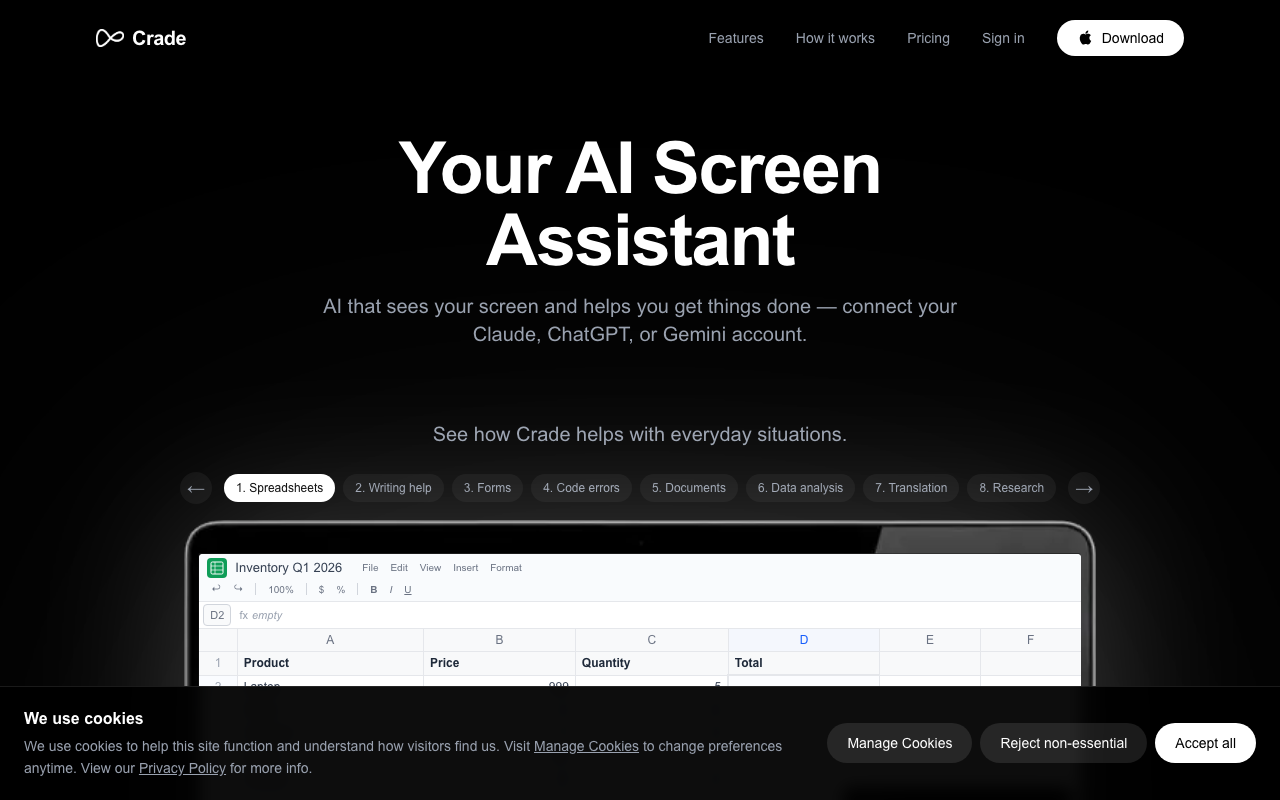
Task: Open the Features nav link
Action: pyautogui.click(x=736, y=38)
